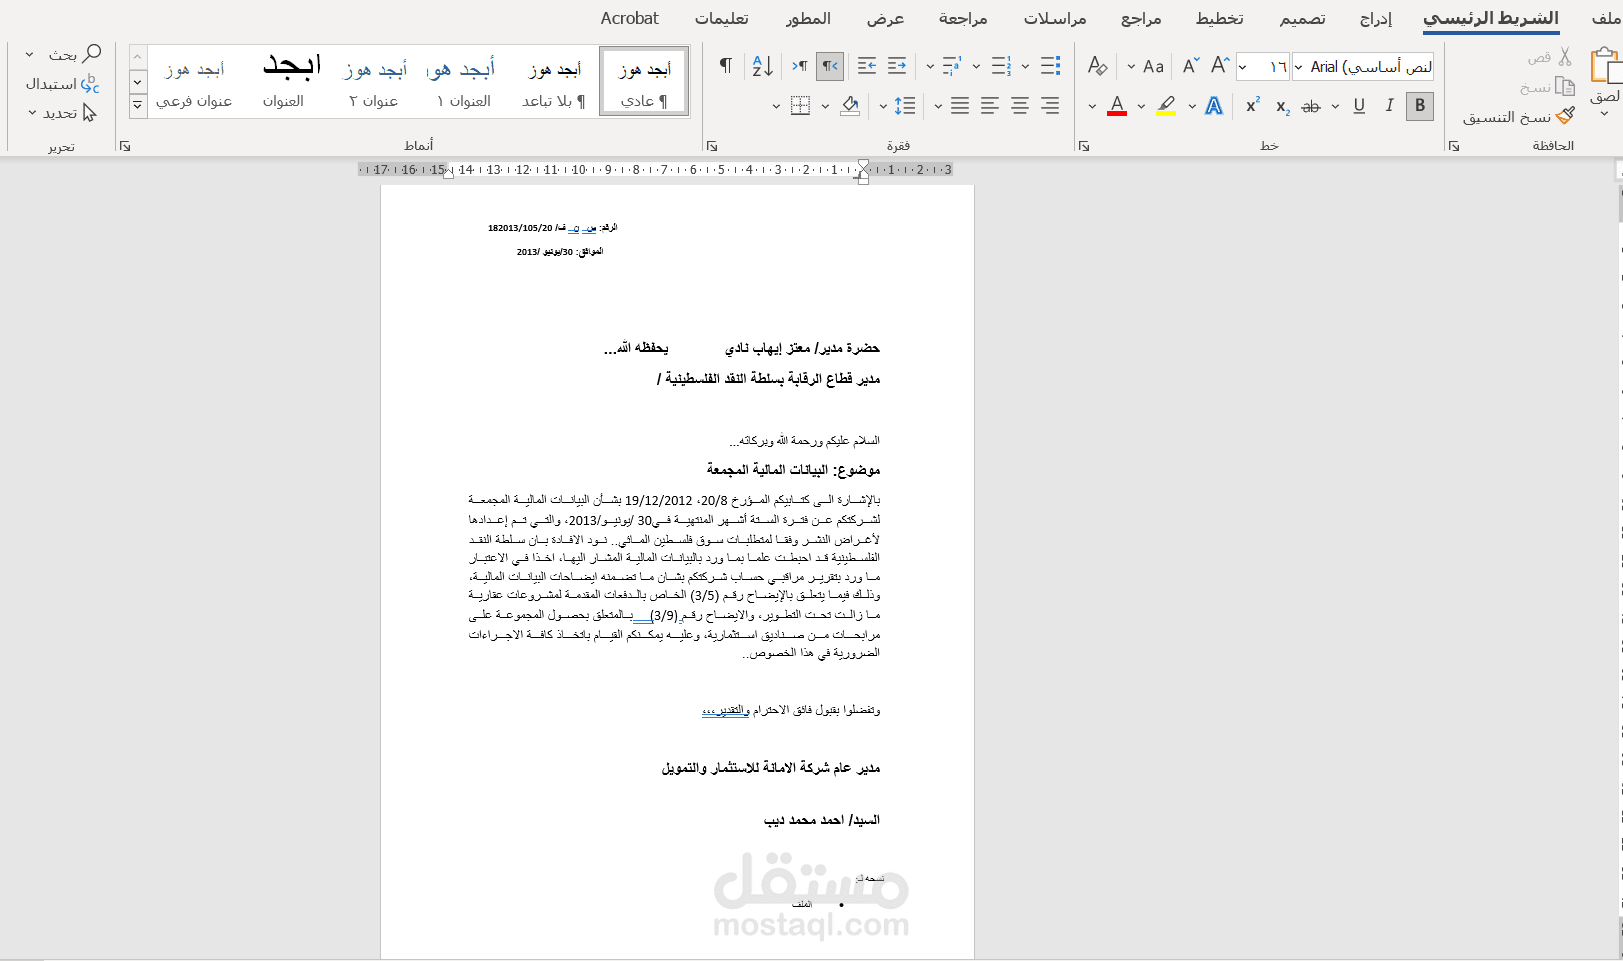Open numbering list dropdown arrow

click(x=976, y=67)
